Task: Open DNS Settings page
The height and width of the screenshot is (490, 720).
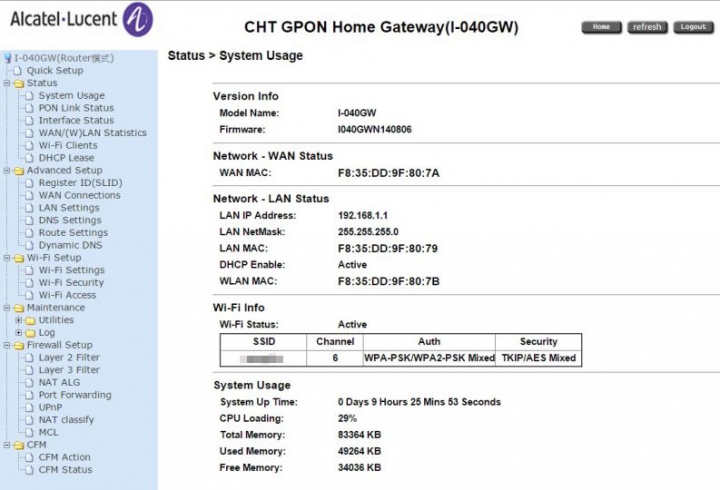Action: pos(70,220)
